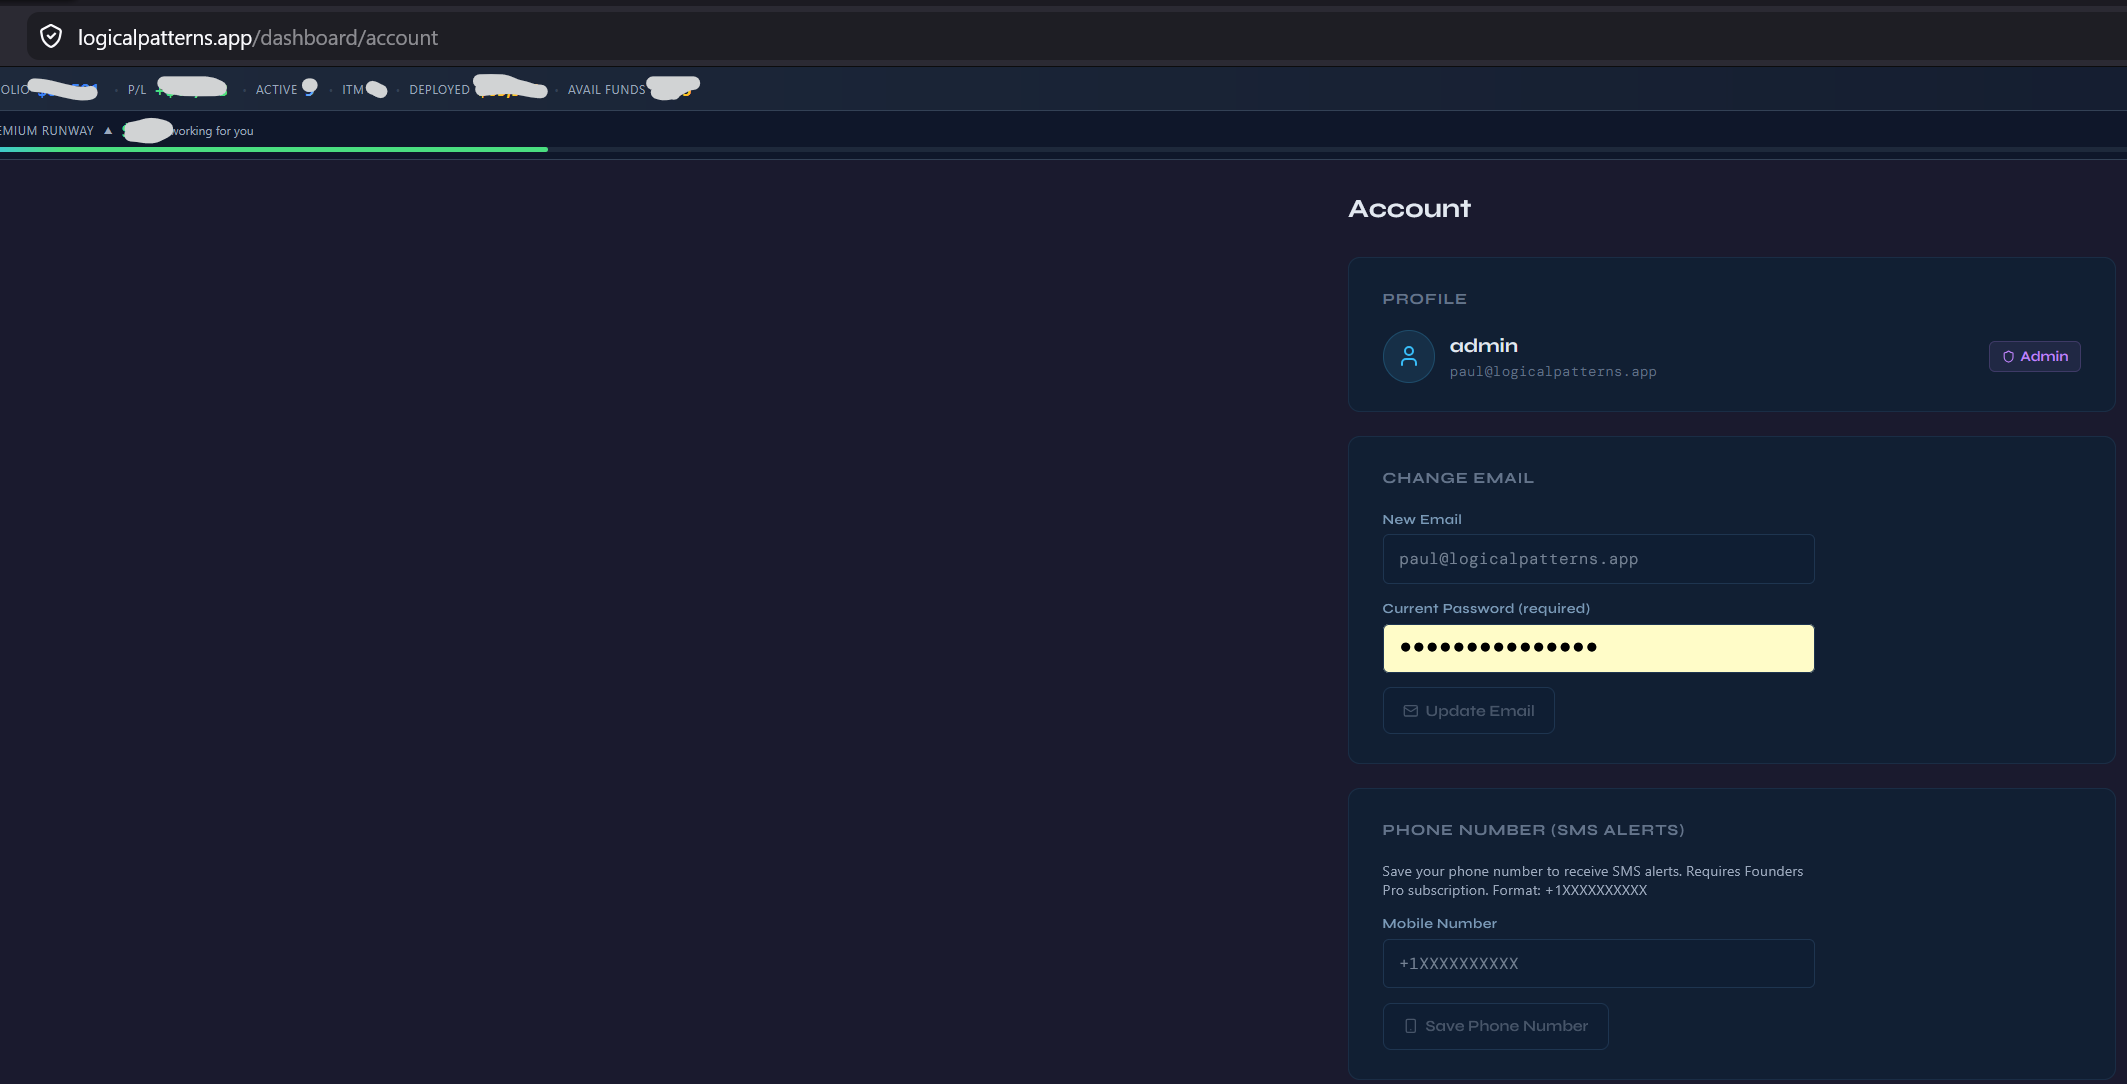Click the admin profile avatar icon

(x=1408, y=356)
